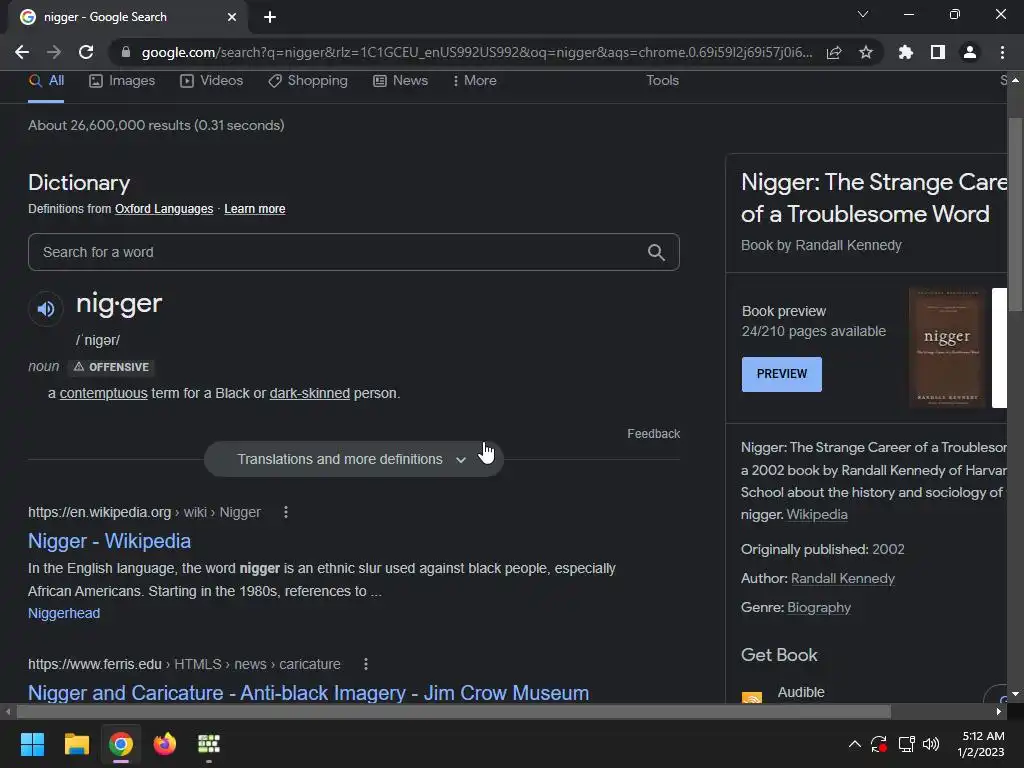1024x768 pixels.
Task: Select the All search tab
Action: tap(46, 81)
